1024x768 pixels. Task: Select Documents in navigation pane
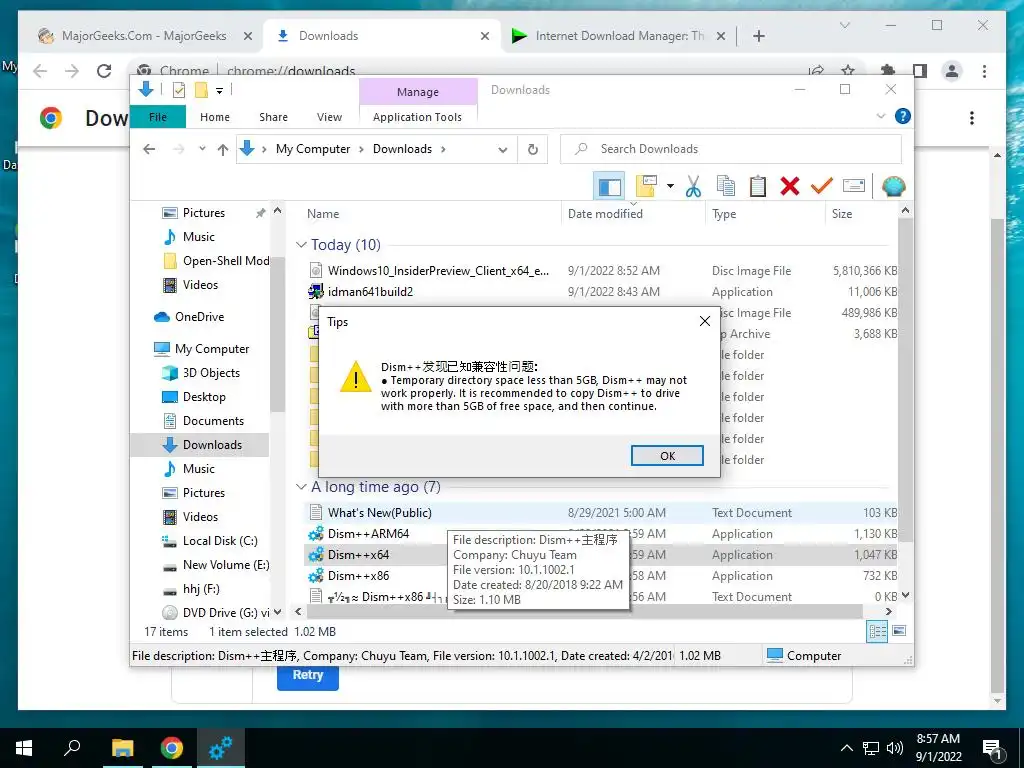(213, 421)
